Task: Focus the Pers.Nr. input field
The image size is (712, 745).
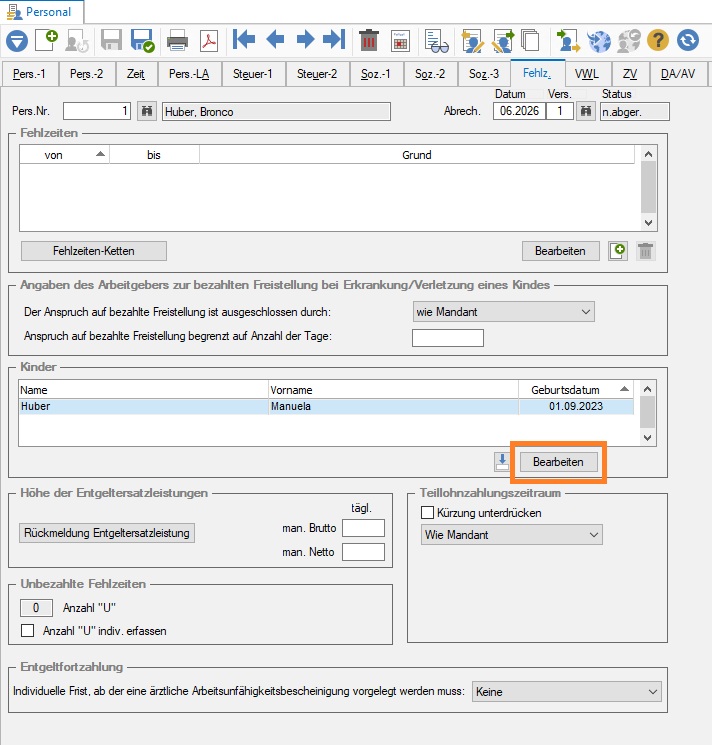Action: pyautogui.click(x=97, y=112)
